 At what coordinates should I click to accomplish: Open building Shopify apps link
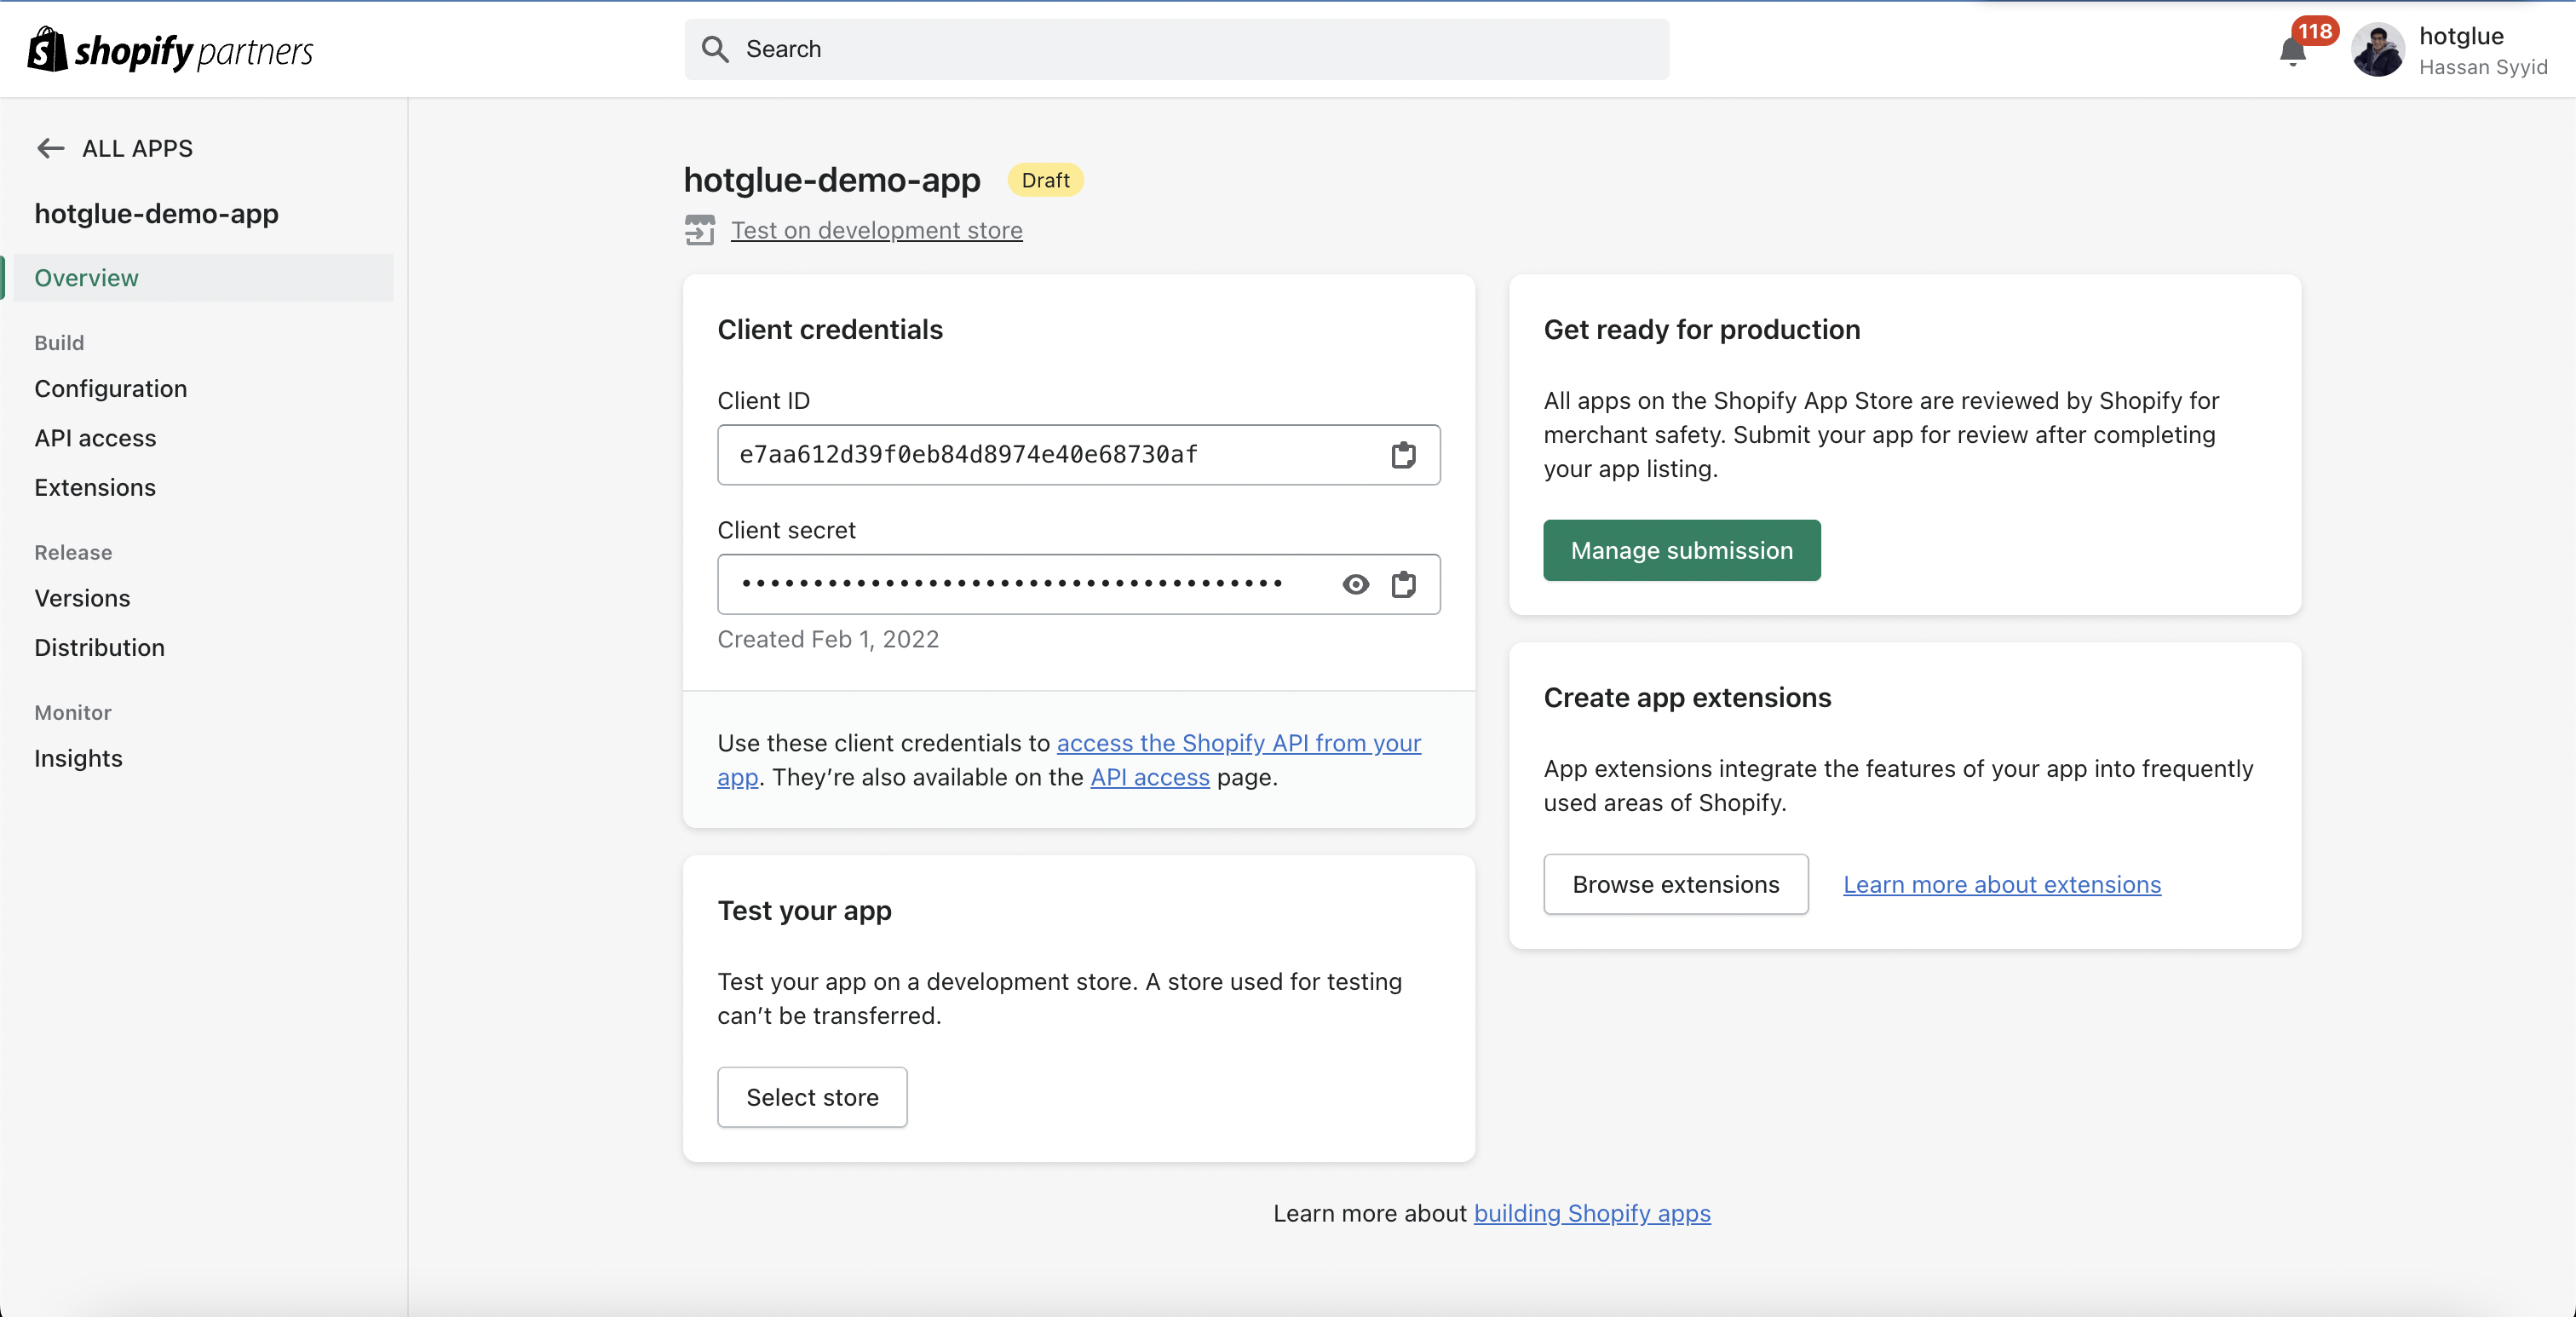point(1592,1213)
